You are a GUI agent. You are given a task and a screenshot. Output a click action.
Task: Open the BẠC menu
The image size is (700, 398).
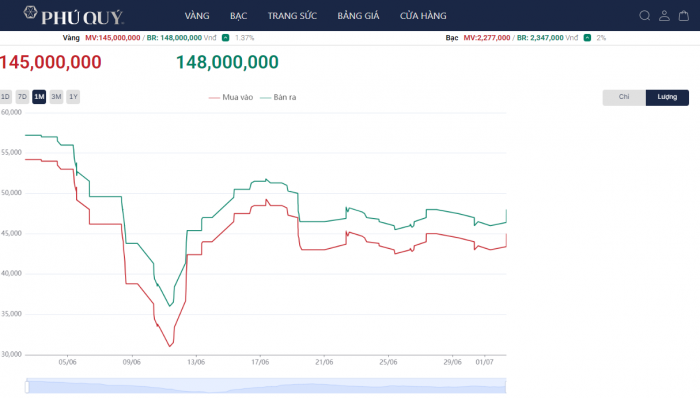coord(238,16)
